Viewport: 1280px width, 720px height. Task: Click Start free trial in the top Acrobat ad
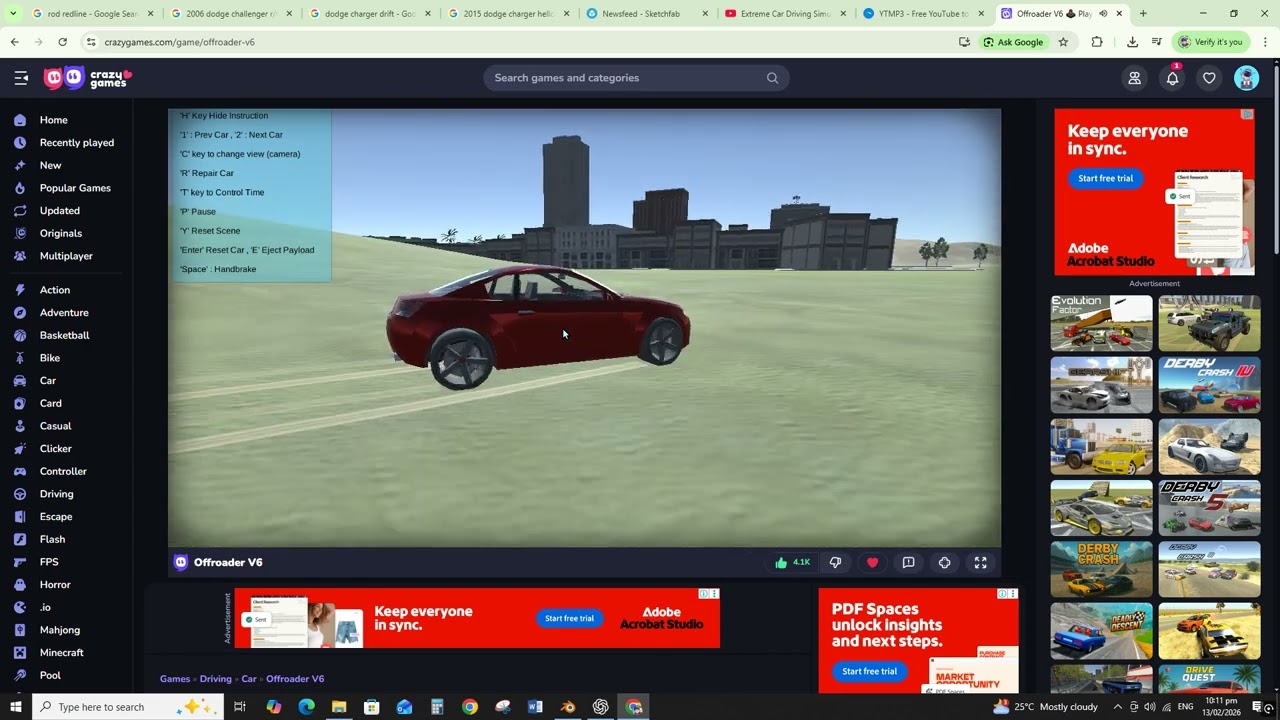pos(1105,178)
